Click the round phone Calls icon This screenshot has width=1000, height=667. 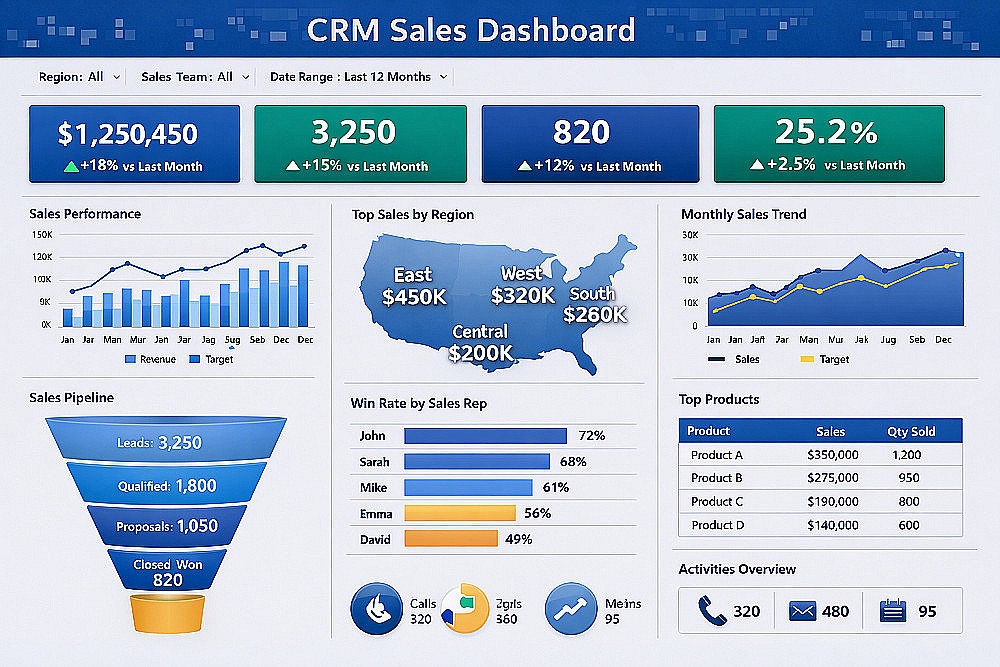click(x=376, y=608)
